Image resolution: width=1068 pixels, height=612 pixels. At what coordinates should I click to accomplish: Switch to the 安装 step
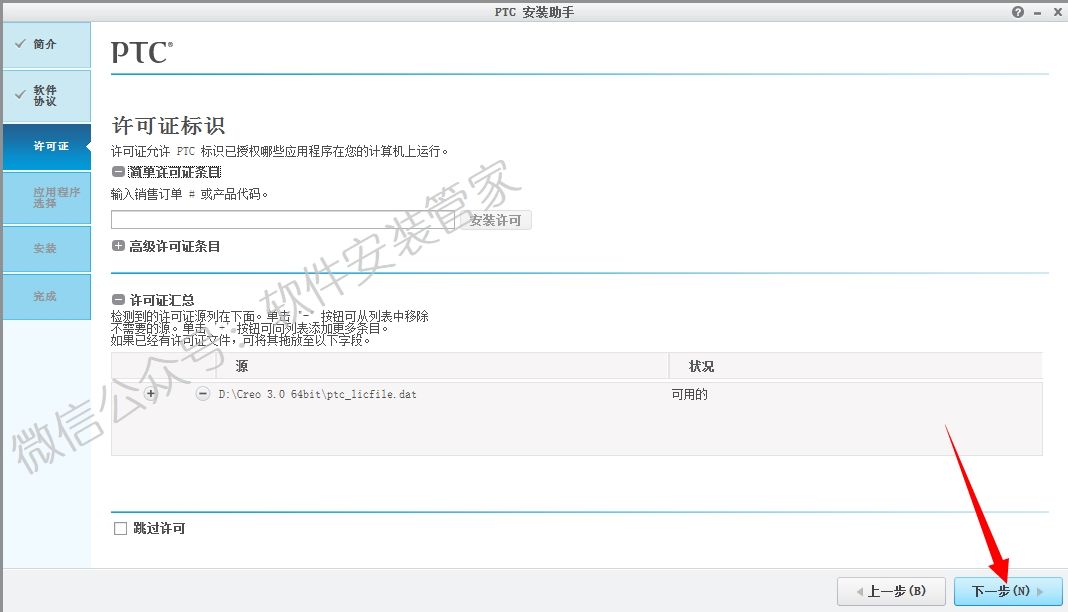(x=47, y=248)
